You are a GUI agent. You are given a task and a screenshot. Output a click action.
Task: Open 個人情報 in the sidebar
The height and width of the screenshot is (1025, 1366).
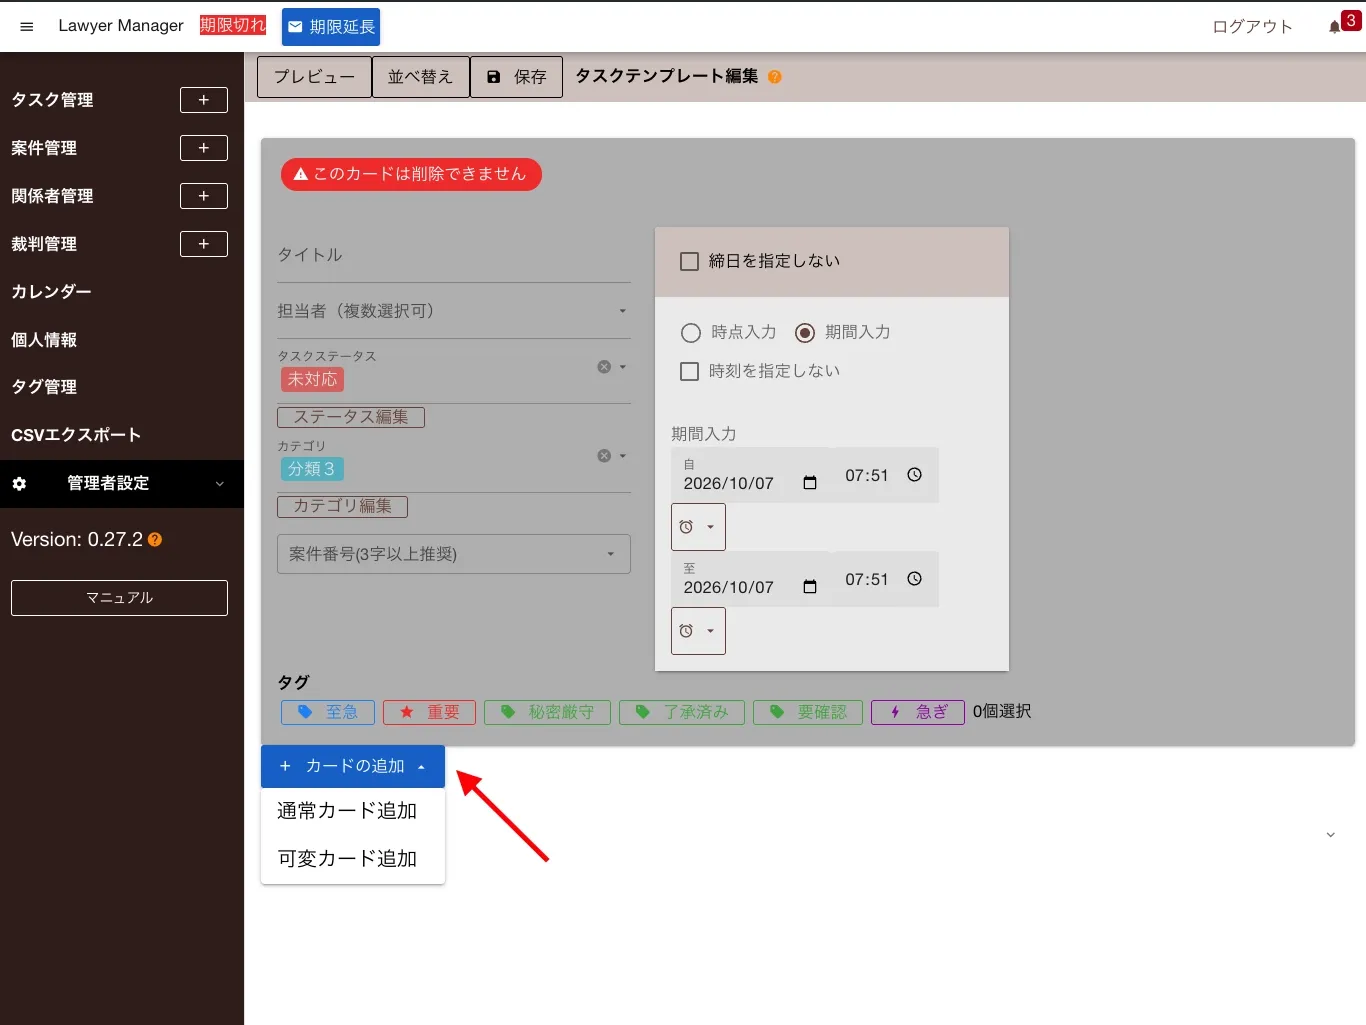coord(44,340)
